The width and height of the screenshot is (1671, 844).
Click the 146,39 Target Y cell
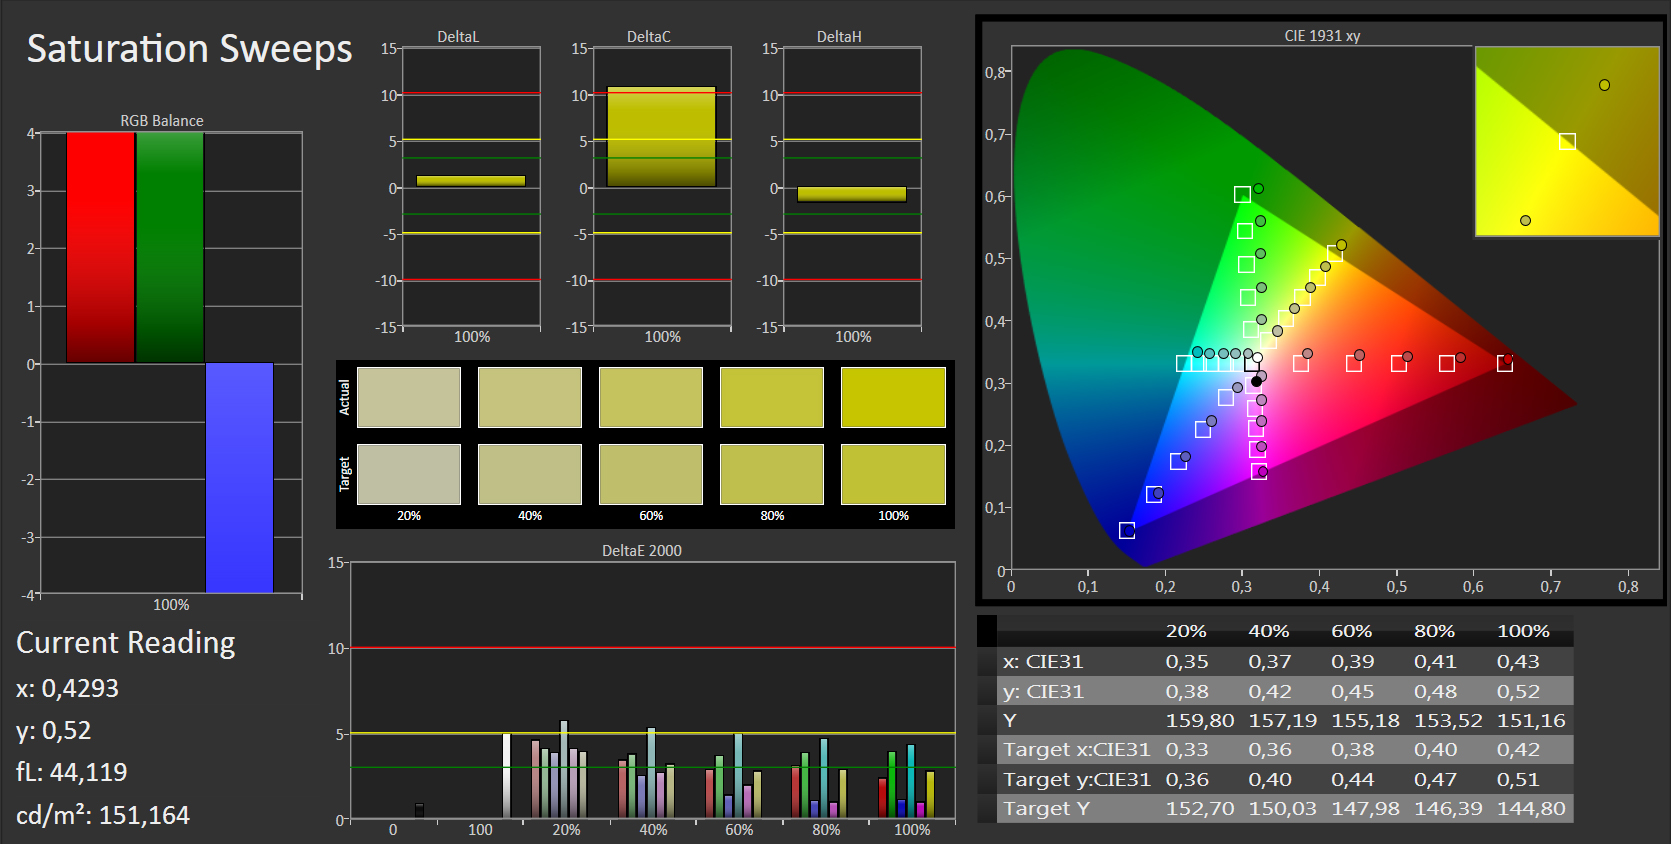coord(1448,808)
